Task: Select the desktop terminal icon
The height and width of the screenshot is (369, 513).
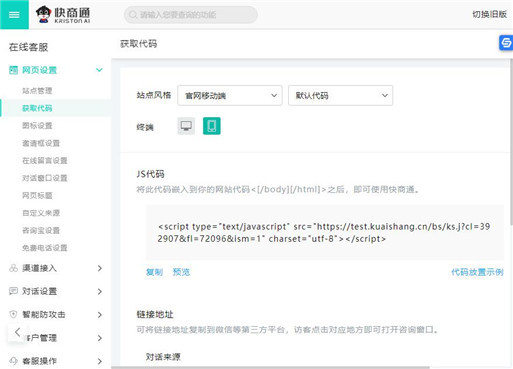Action: click(x=186, y=126)
